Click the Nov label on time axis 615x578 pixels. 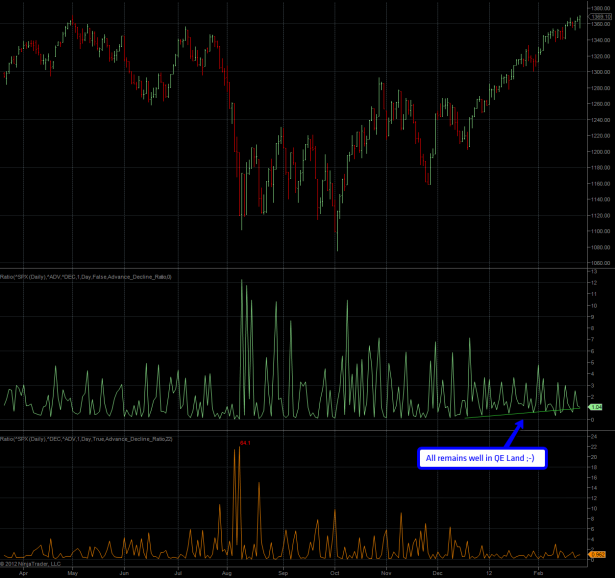(x=386, y=573)
